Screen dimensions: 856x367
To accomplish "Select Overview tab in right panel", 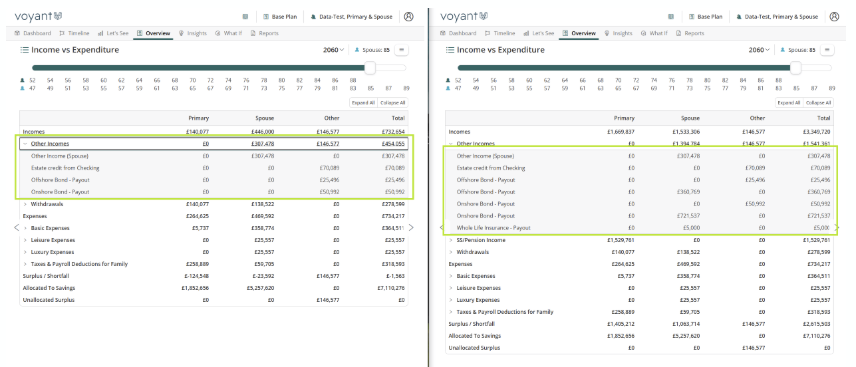I will coord(579,33).
